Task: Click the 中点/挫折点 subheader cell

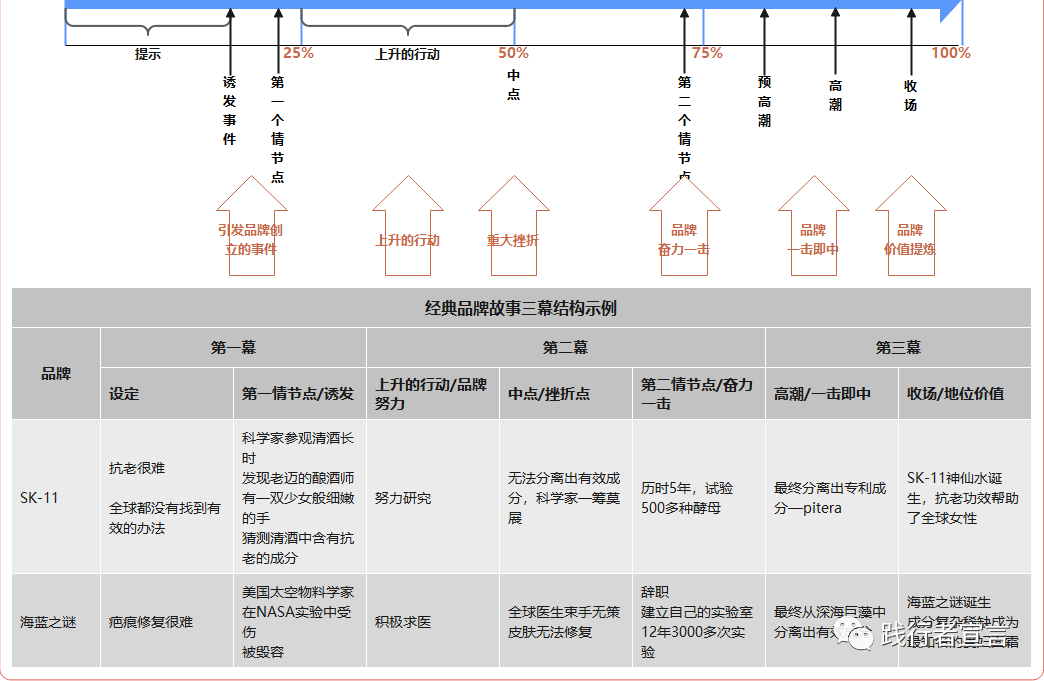Action: (565, 393)
